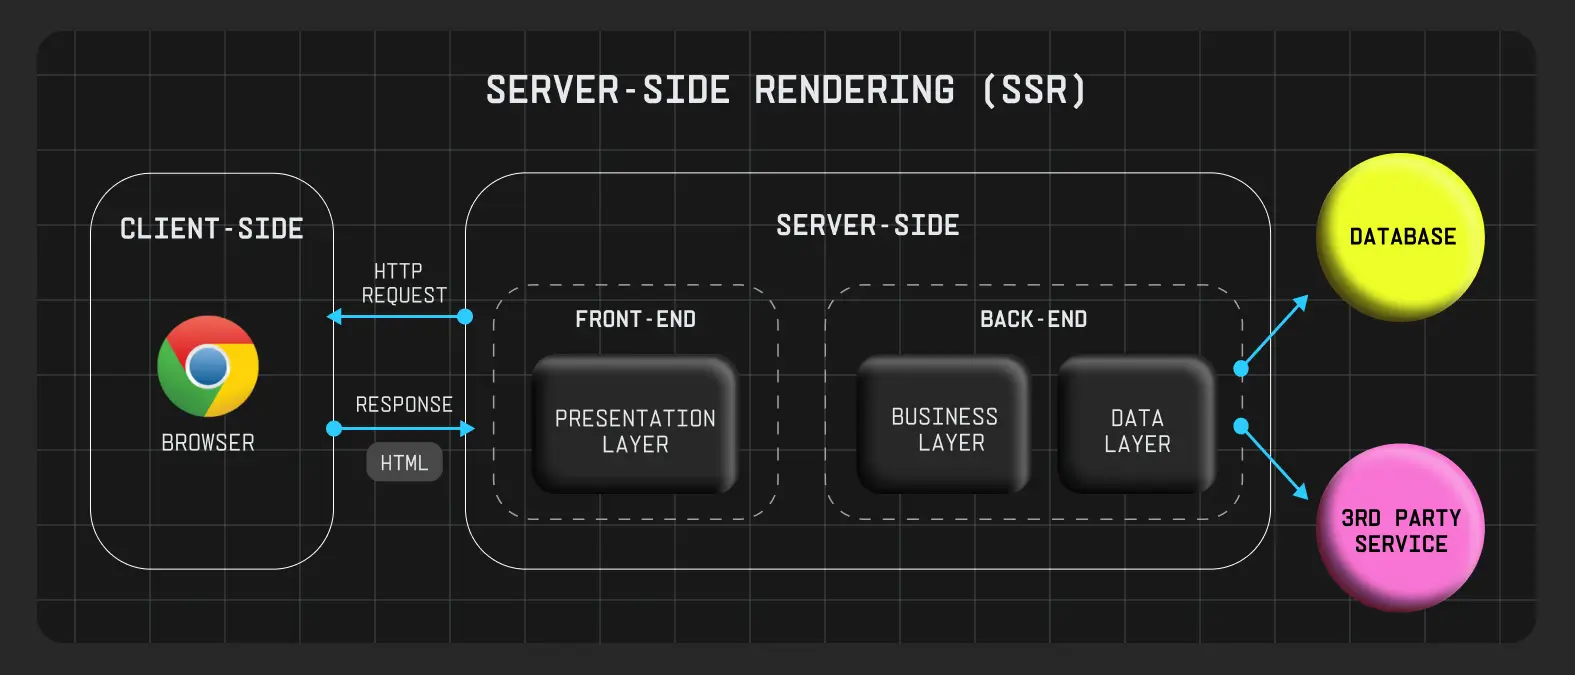Click the upper blue dot beside Data Layer
1575x675 pixels.
(x=1241, y=368)
